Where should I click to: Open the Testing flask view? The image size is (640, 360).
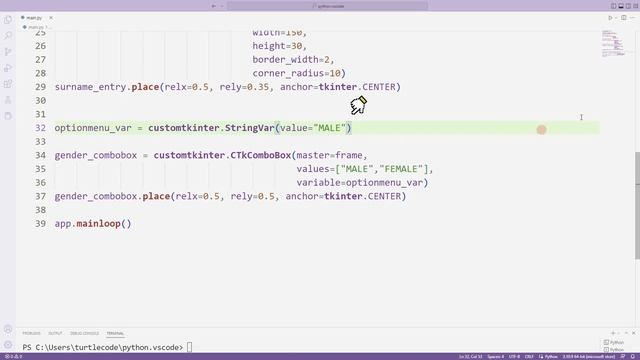coord(8,100)
